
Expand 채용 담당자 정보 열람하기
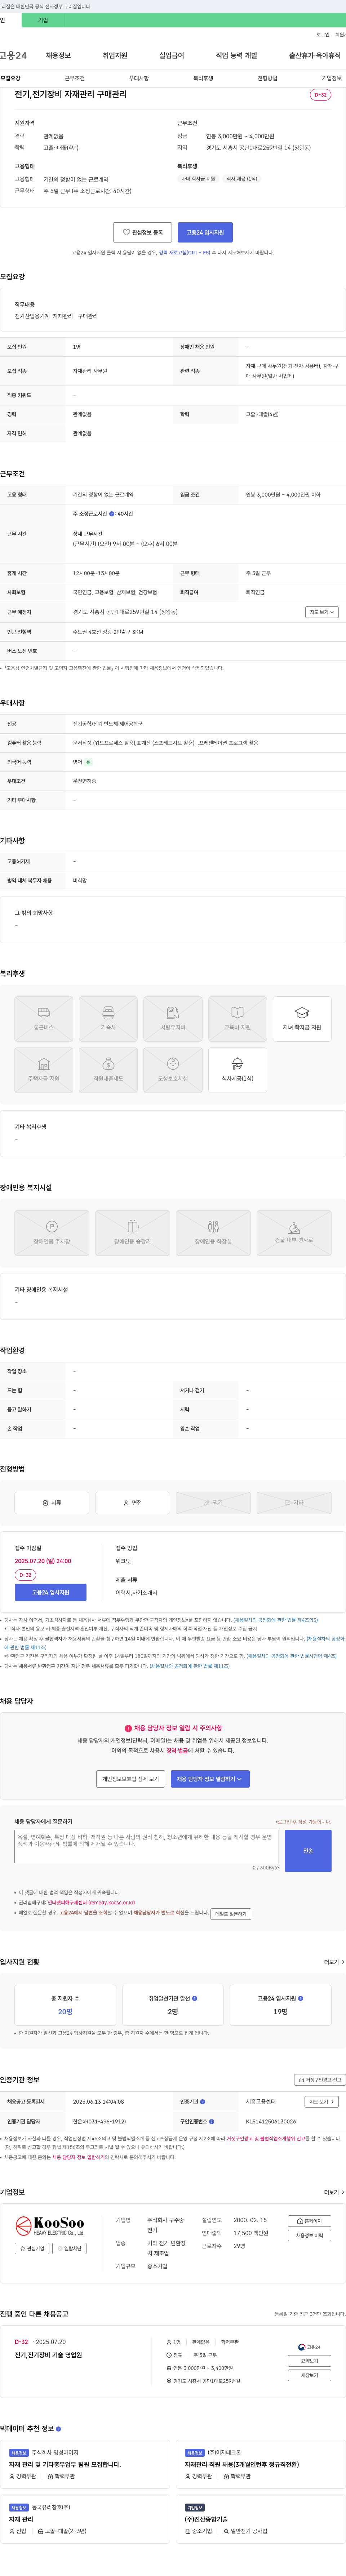click(210, 1779)
